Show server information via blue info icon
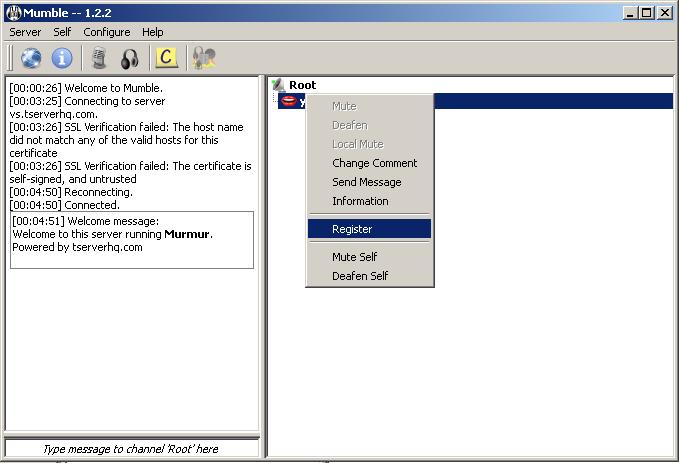This screenshot has height=463, width=679. coord(62,58)
